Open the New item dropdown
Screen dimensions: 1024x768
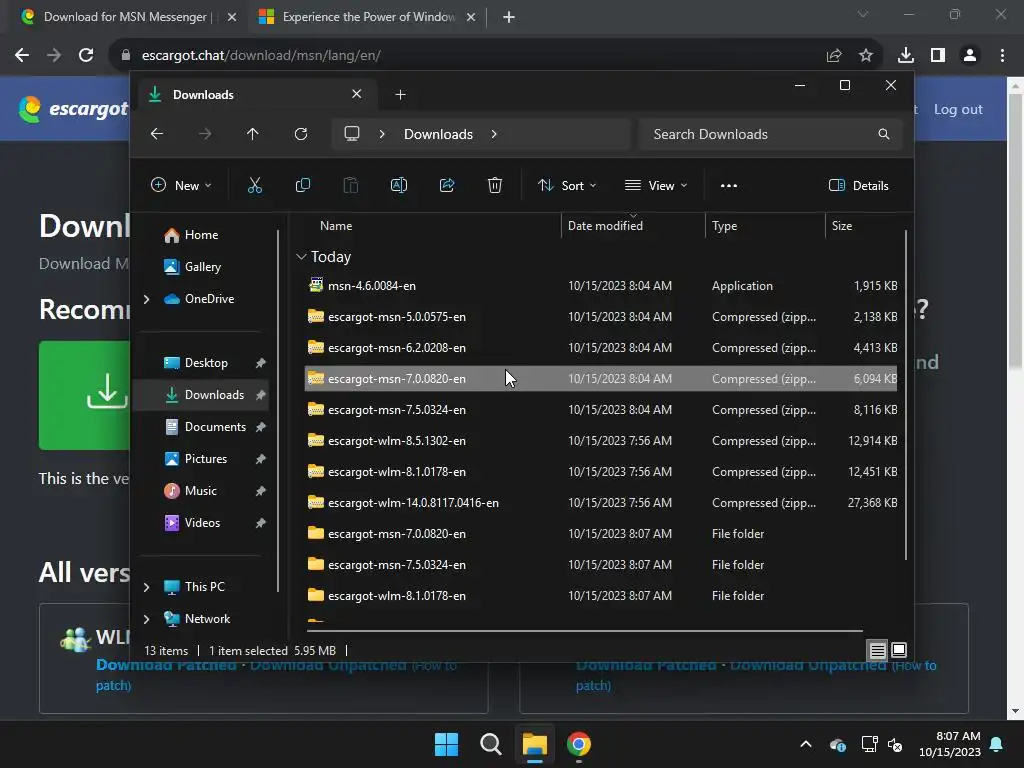point(181,185)
